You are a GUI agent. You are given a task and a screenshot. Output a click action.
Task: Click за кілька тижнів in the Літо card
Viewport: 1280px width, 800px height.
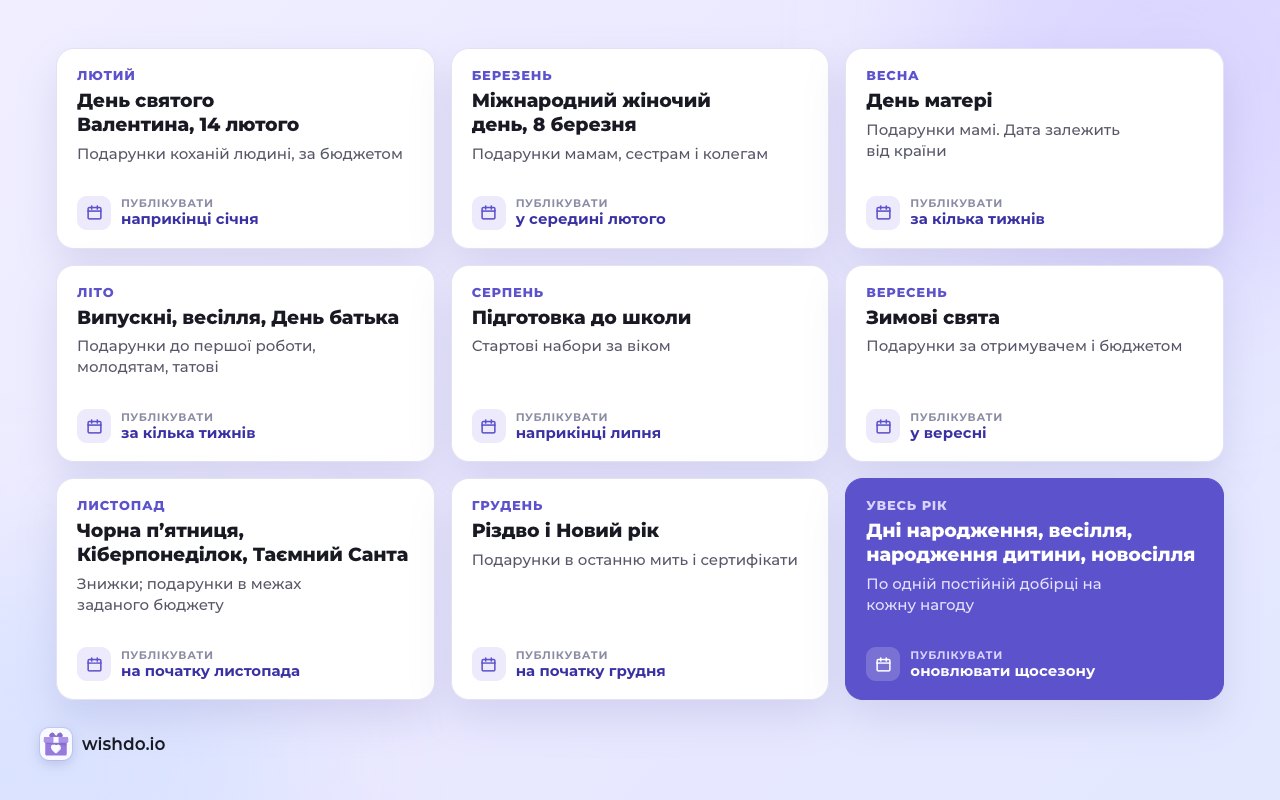click(x=188, y=433)
